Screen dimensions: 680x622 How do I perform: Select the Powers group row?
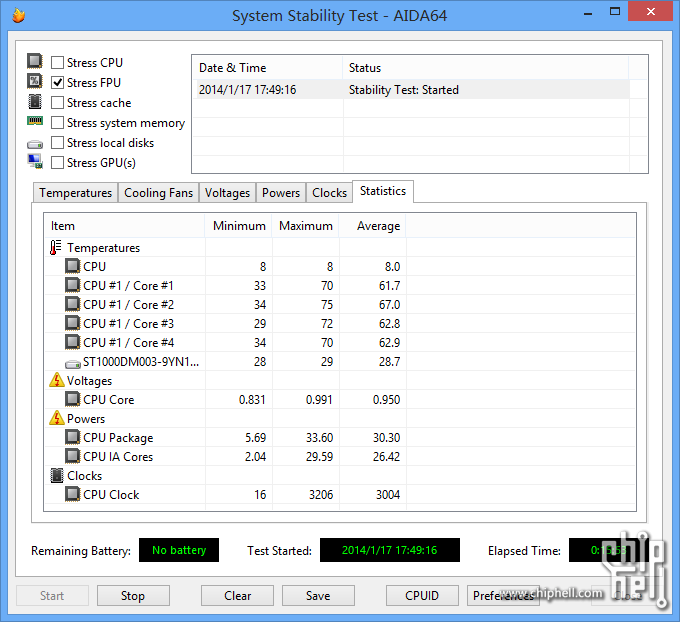point(86,419)
